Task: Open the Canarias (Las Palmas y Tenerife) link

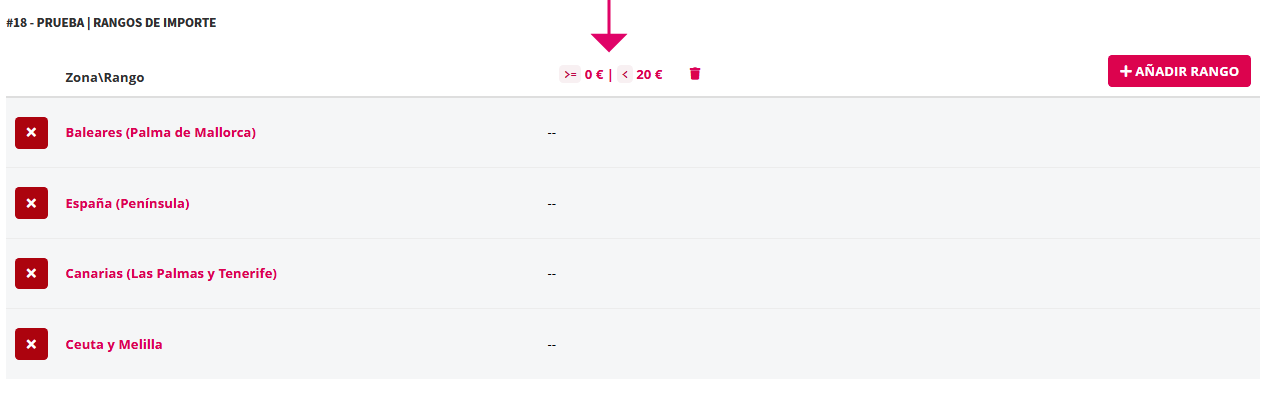Action: pyautogui.click(x=170, y=274)
